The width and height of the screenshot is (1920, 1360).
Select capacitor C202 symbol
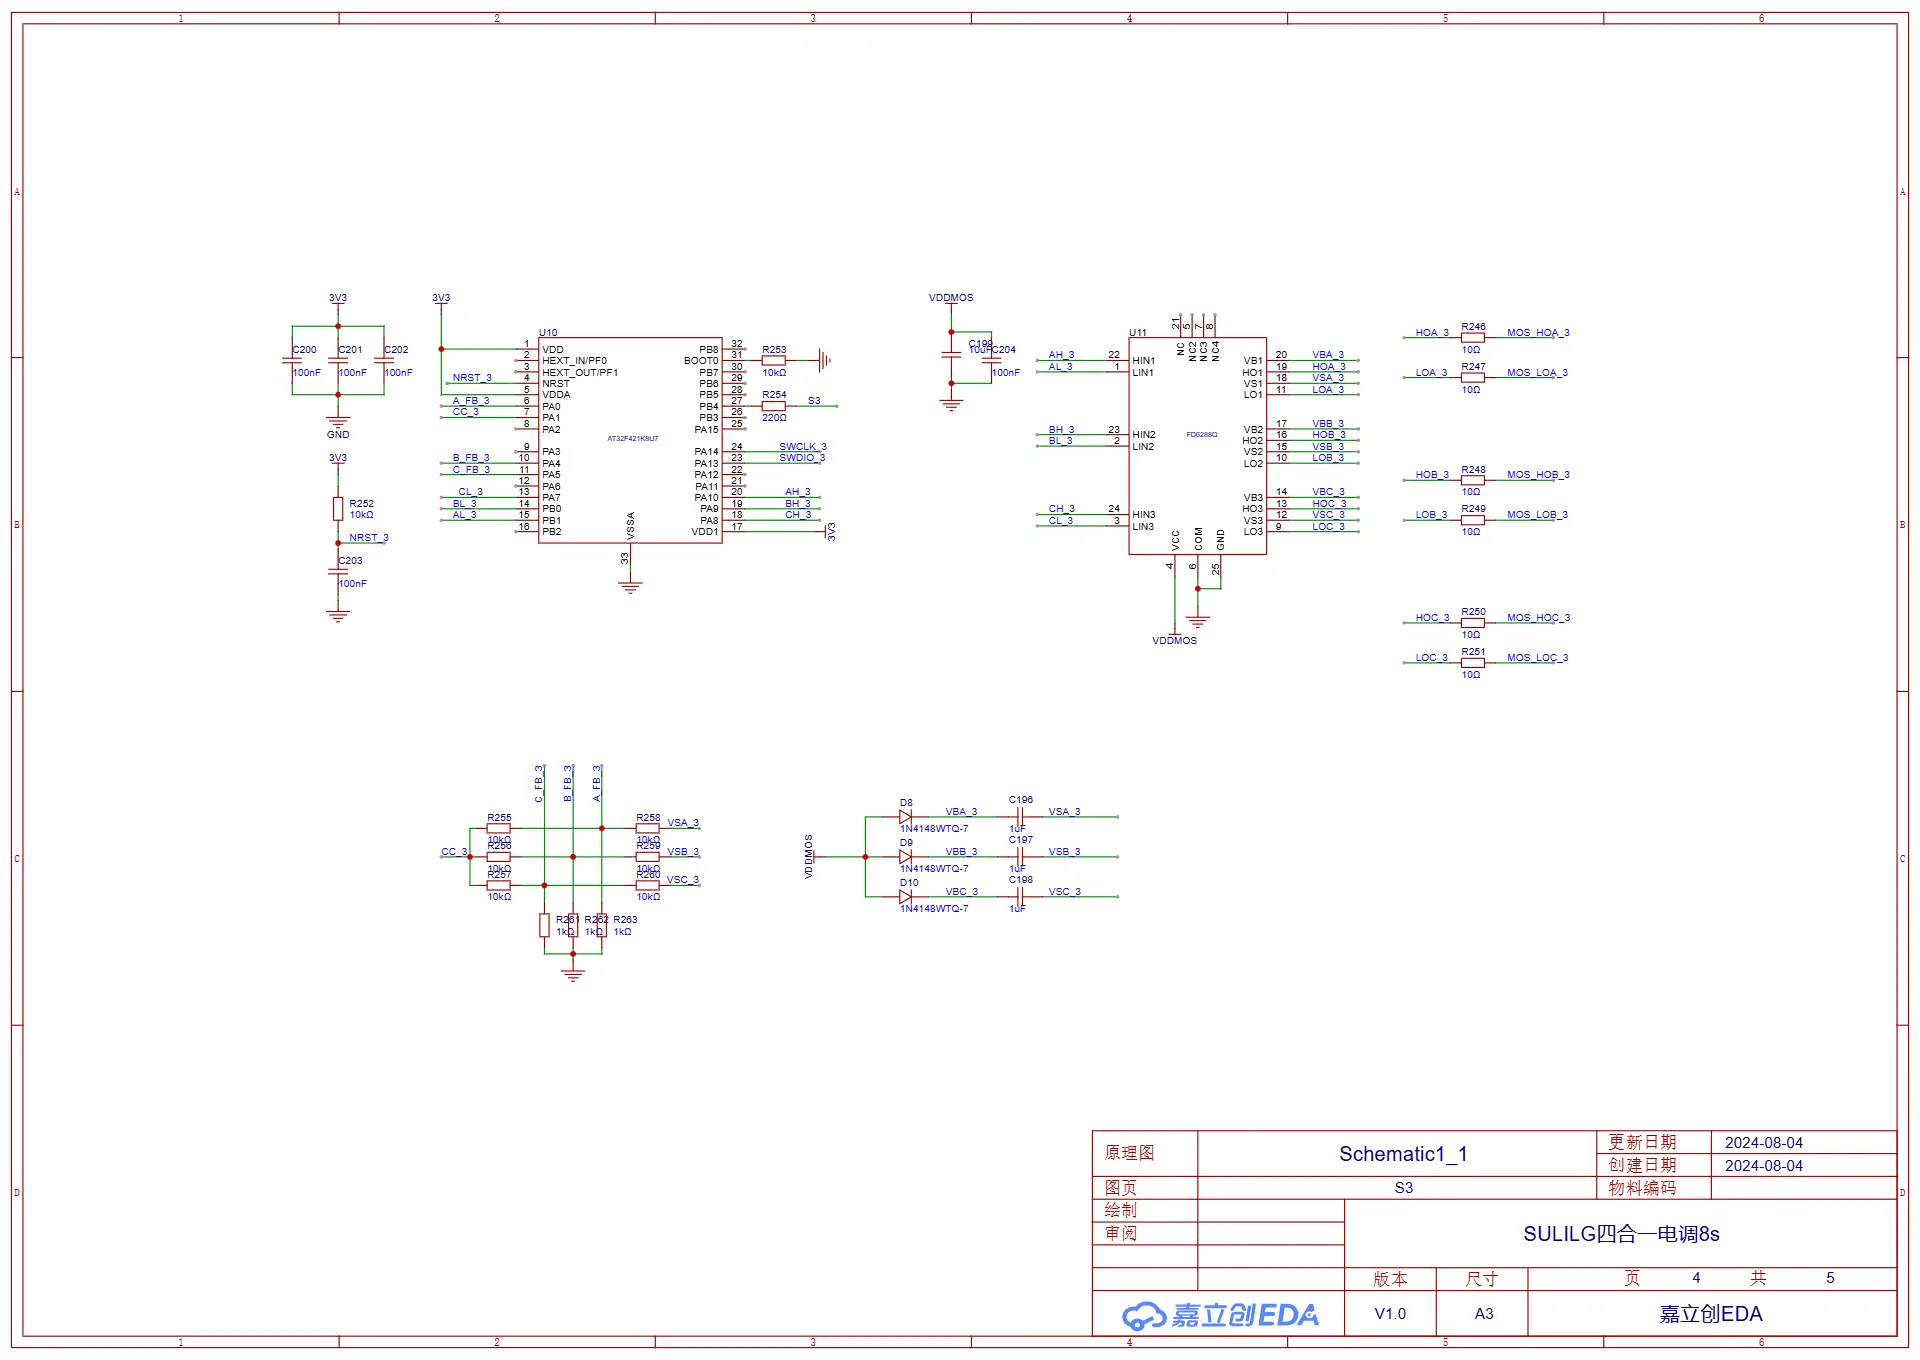coord(384,361)
